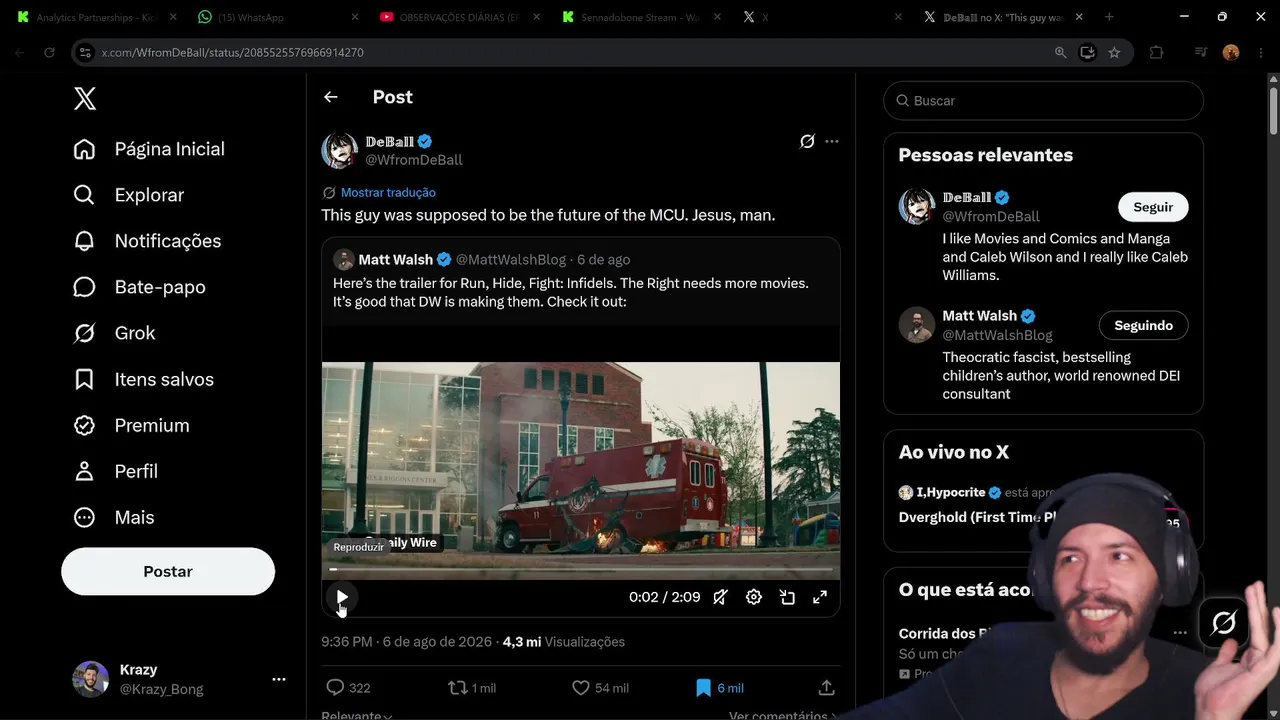The height and width of the screenshot is (720, 1280).
Task: Toggle picture-in-picture for the video
Action: click(x=787, y=597)
